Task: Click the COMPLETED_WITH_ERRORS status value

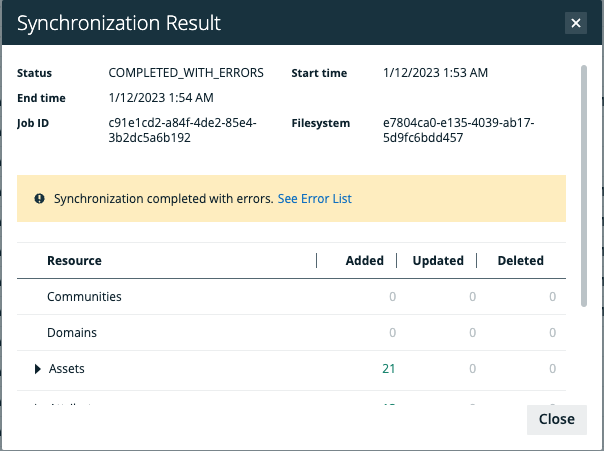Action: tap(185, 74)
